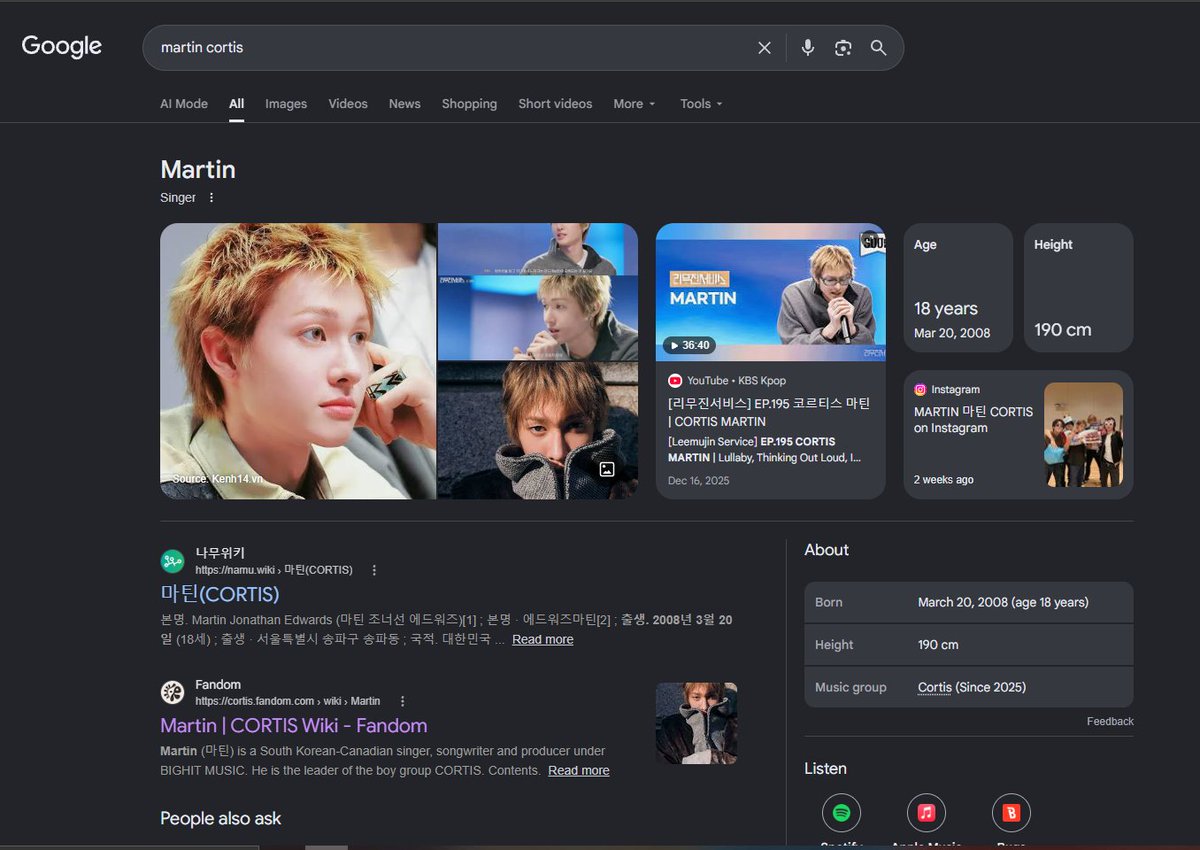Open Google Lens image search icon
Screen dimensions: 1200x850
(843, 48)
